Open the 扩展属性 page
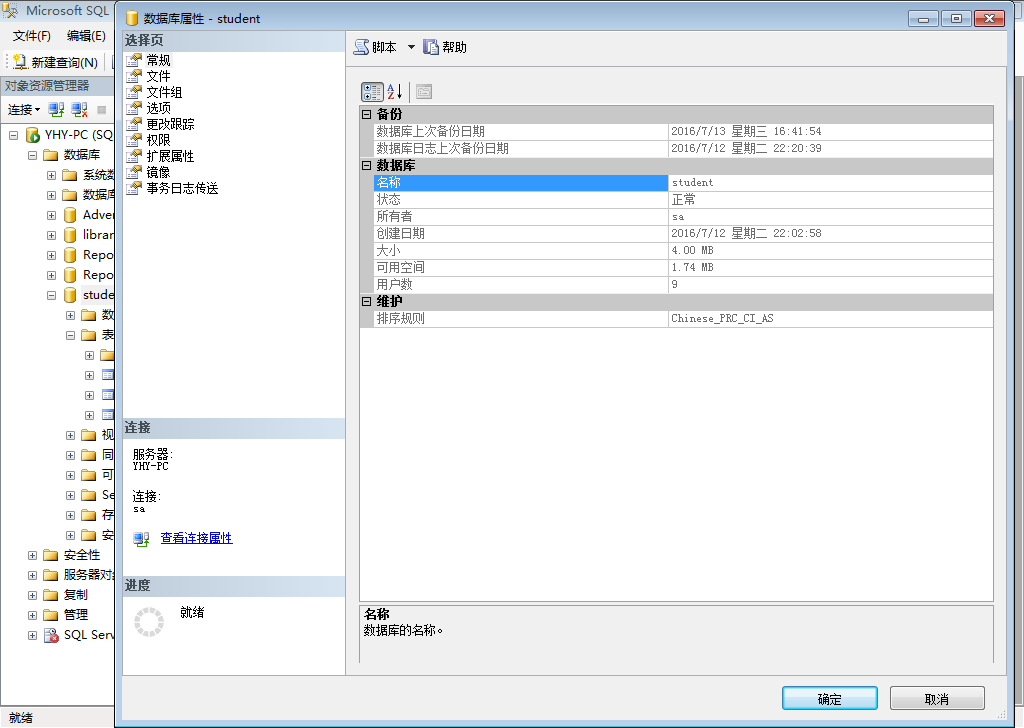Screen dimensions: 1024x728 click(x=170, y=156)
